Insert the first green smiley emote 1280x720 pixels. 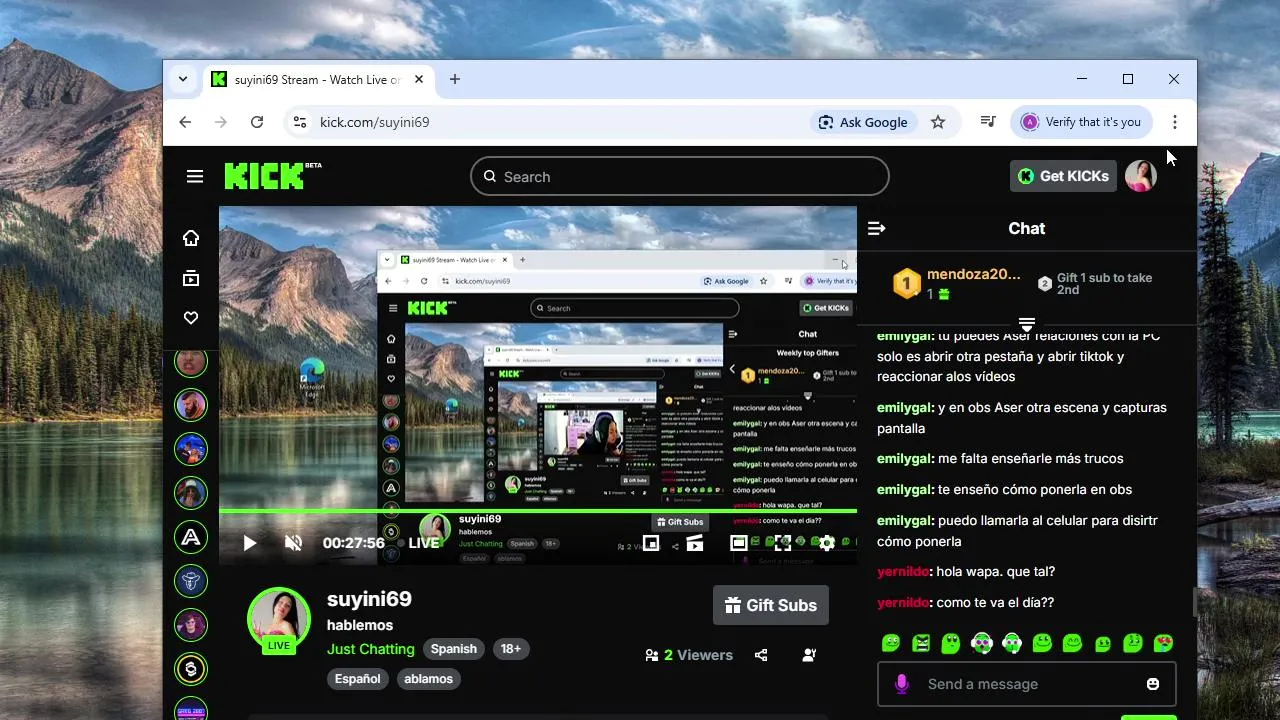[891, 643]
